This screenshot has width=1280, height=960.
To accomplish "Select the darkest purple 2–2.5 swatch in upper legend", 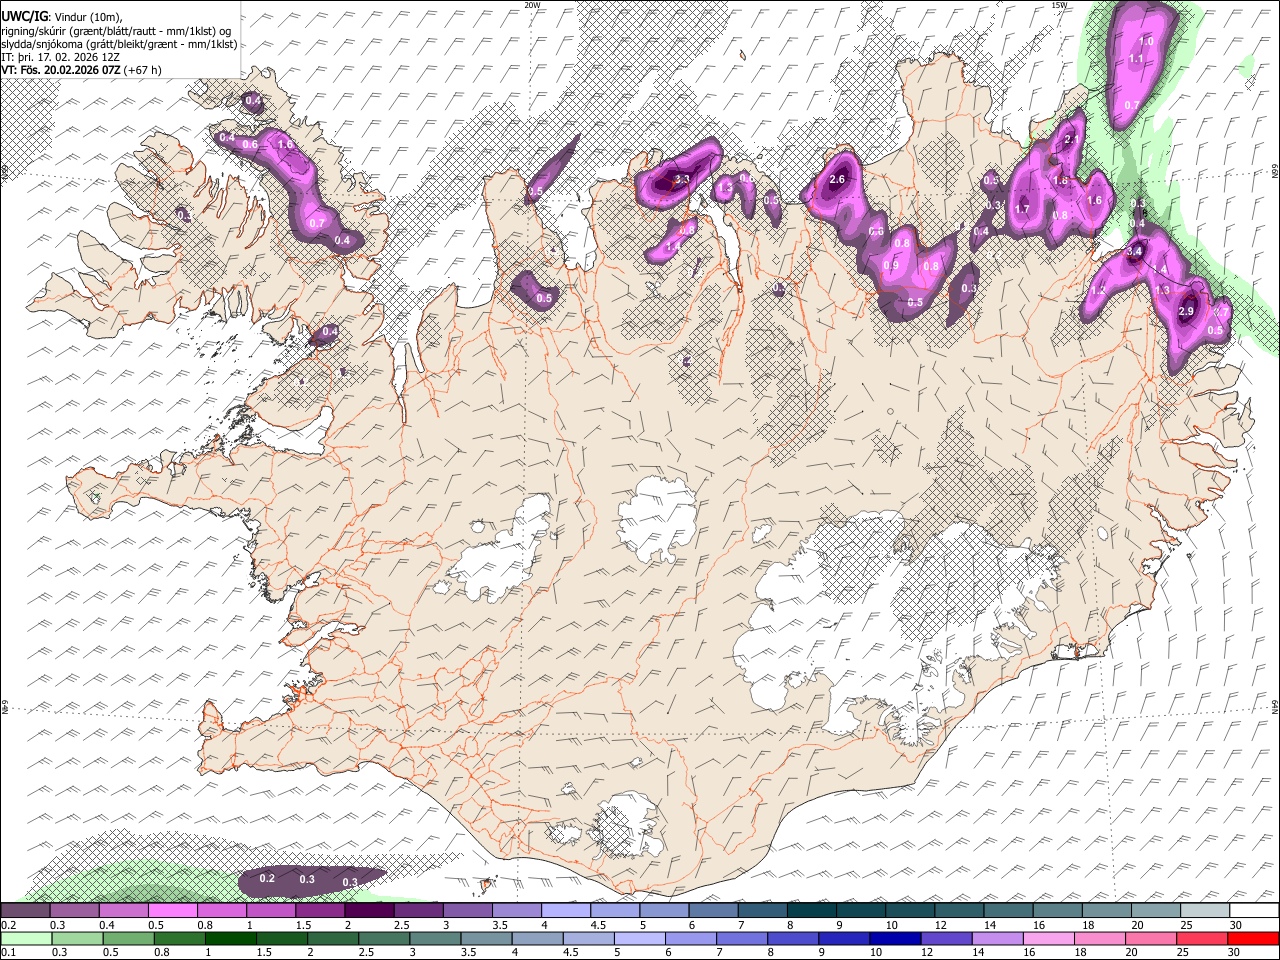I will click(369, 911).
